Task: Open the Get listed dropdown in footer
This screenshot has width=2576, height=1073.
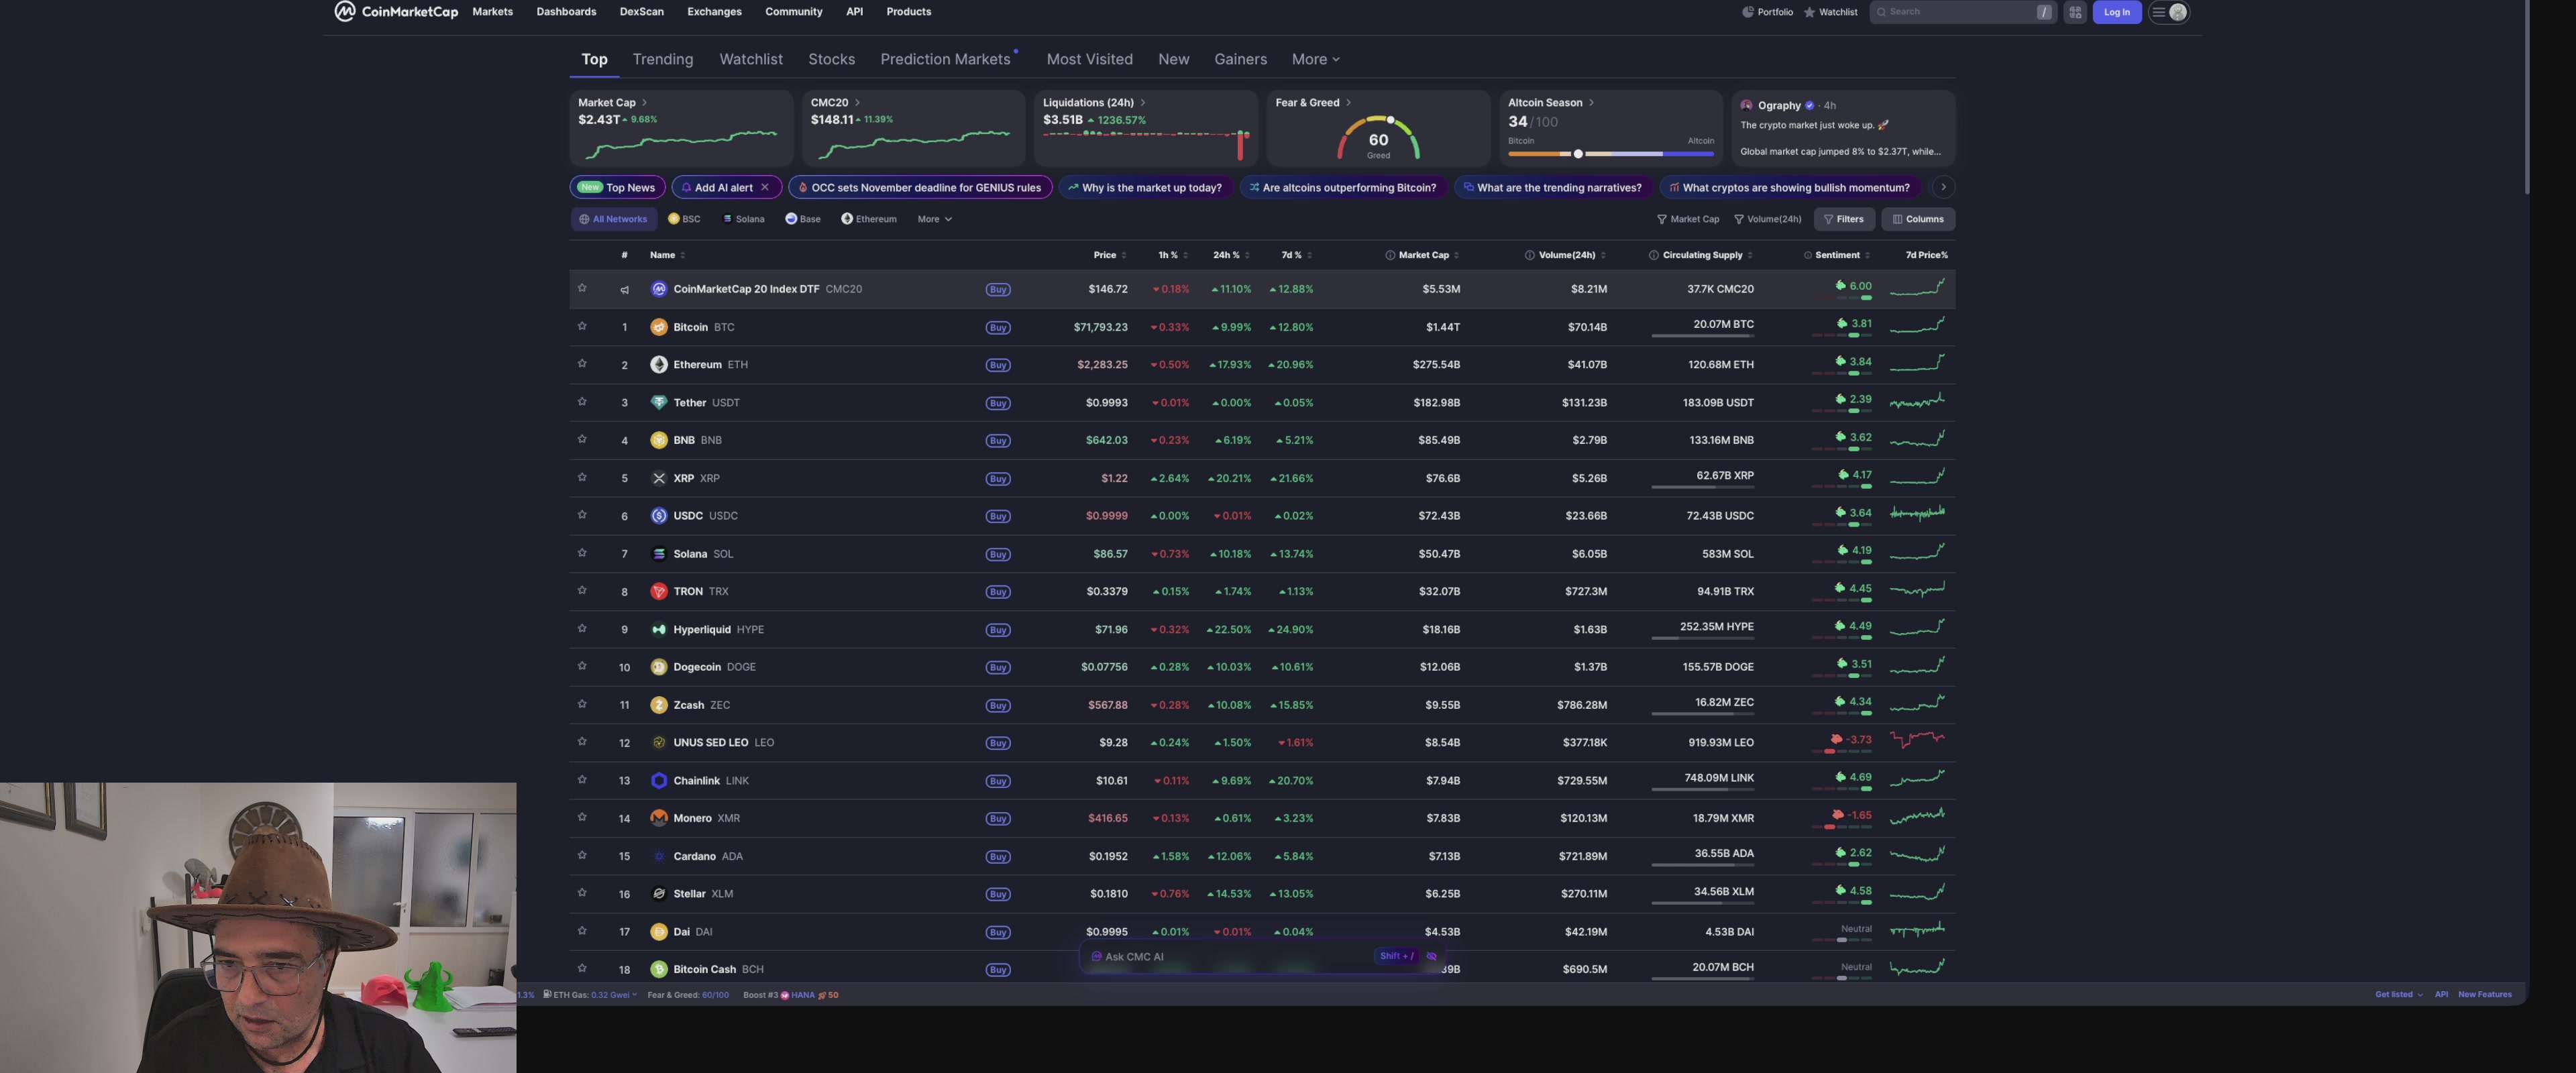Action: pos(2398,994)
